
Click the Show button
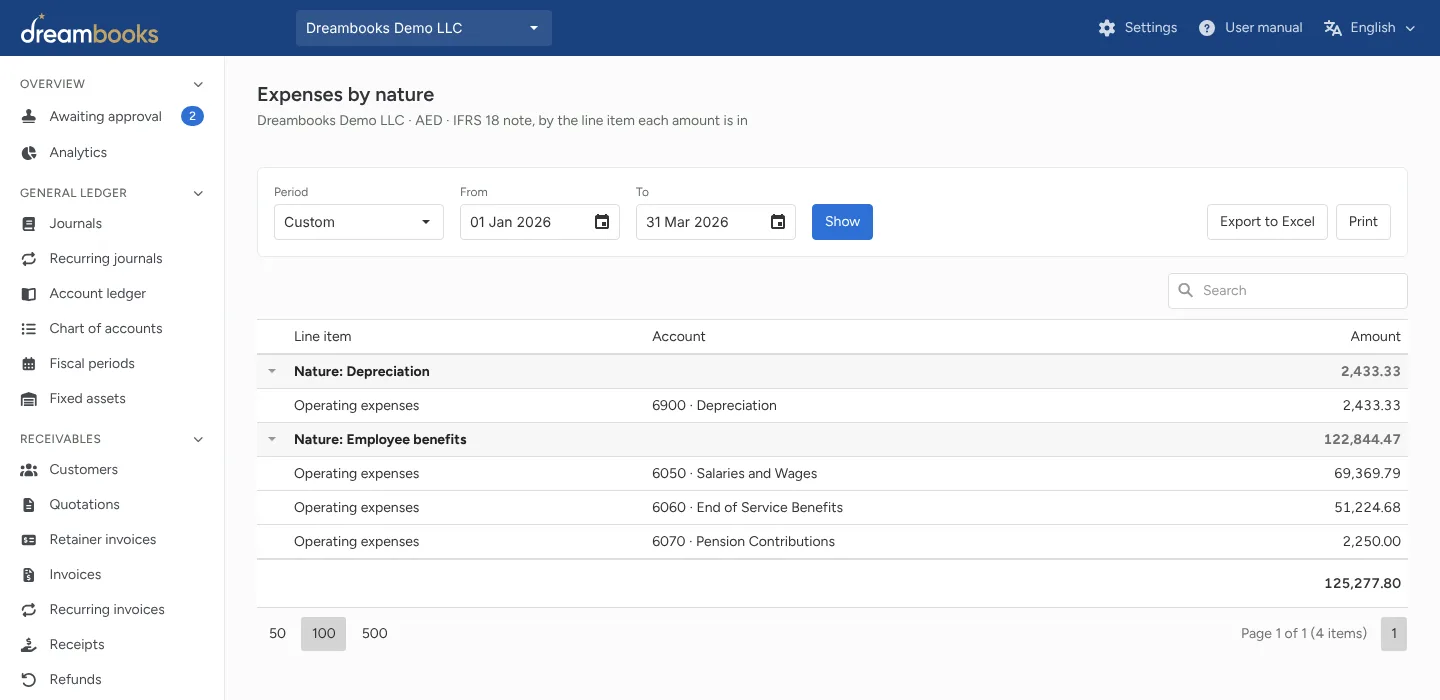pos(842,222)
